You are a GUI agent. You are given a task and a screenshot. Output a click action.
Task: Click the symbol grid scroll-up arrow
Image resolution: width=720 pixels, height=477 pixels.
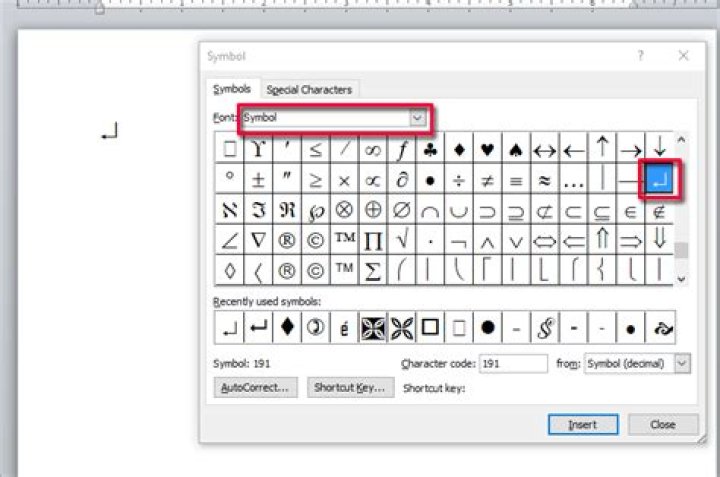681,140
